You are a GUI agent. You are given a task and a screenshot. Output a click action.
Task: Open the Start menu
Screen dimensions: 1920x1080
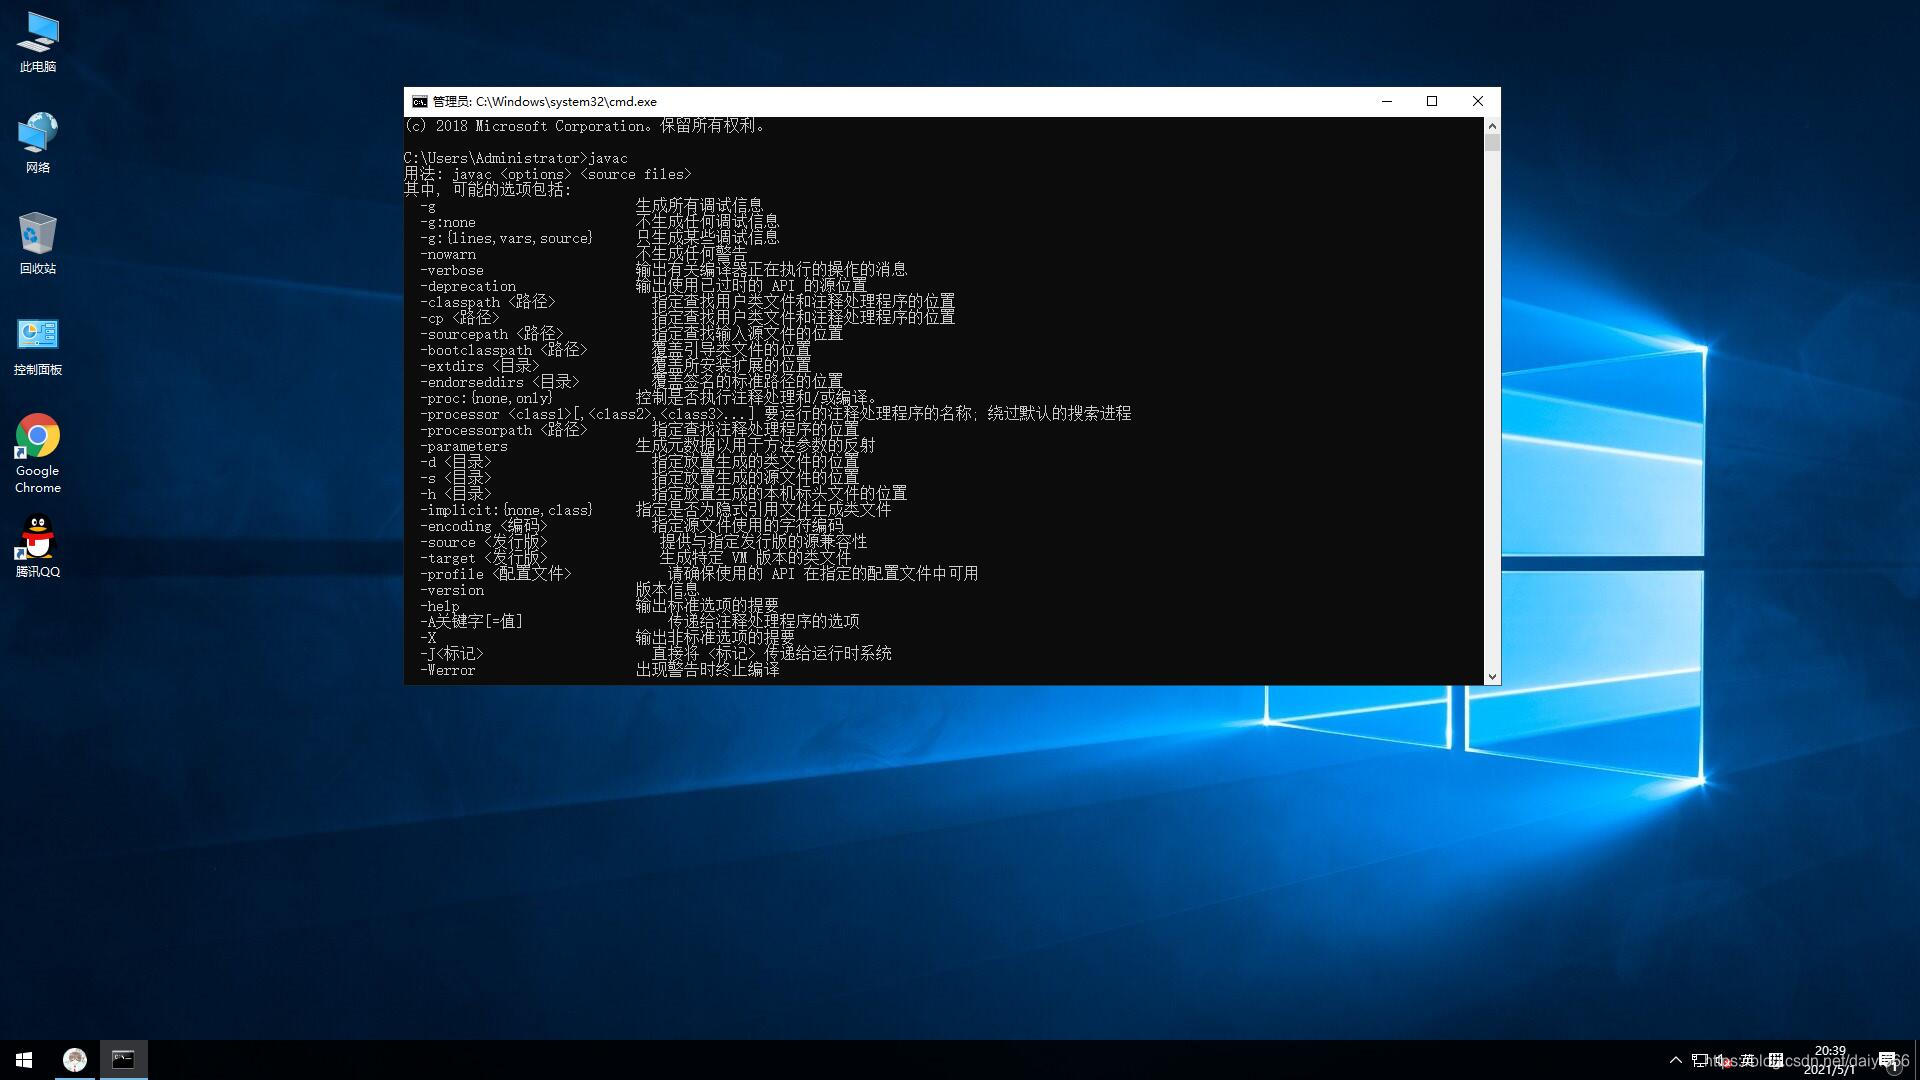(x=24, y=1058)
